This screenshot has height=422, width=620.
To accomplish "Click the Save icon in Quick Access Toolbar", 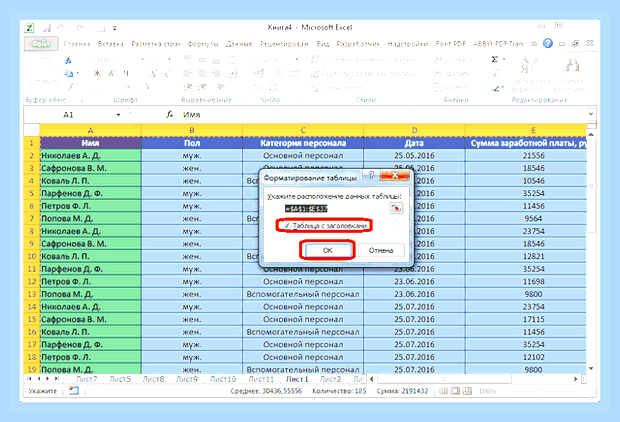I will [x=47, y=28].
